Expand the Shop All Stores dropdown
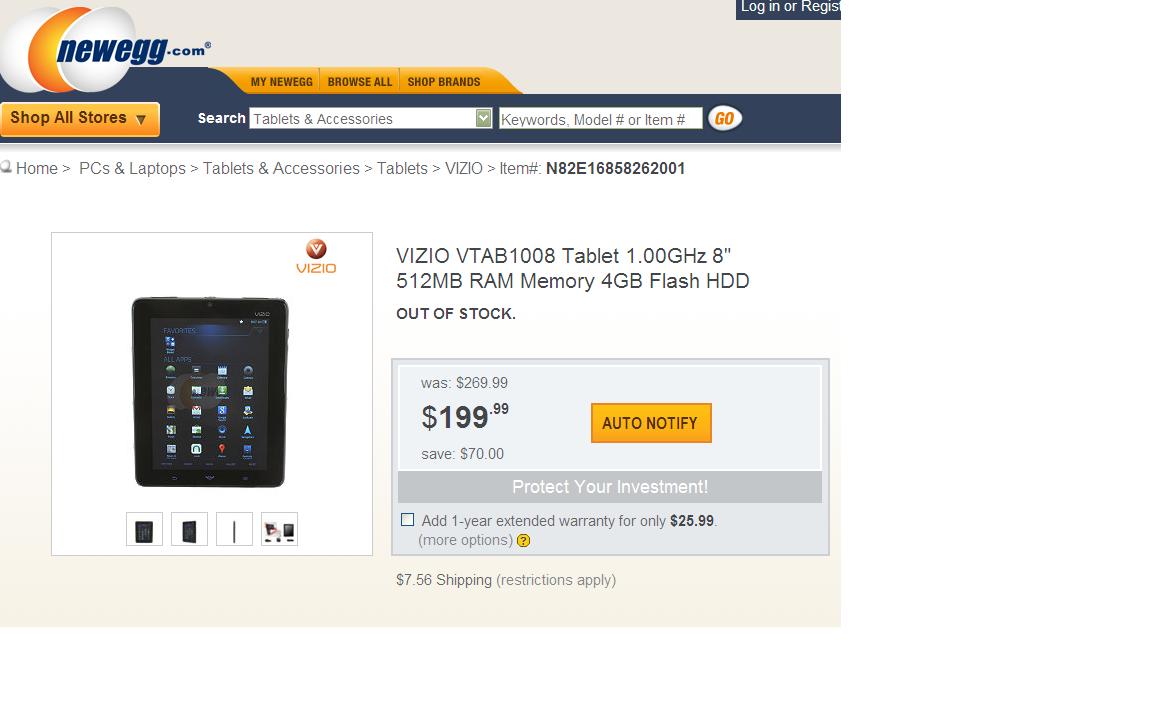Viewport: 1152px width, 720px height. coord(79,118)
